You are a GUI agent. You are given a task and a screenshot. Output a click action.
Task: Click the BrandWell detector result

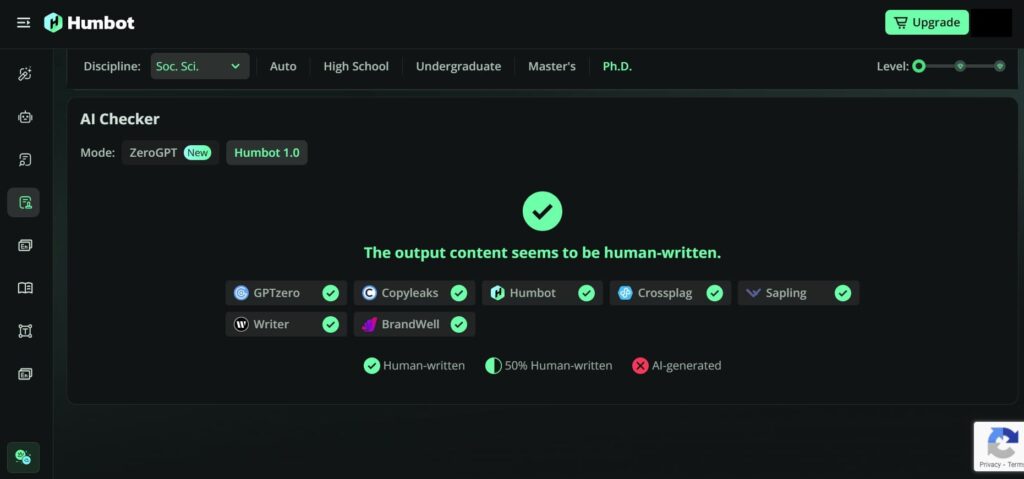(414, 324)
